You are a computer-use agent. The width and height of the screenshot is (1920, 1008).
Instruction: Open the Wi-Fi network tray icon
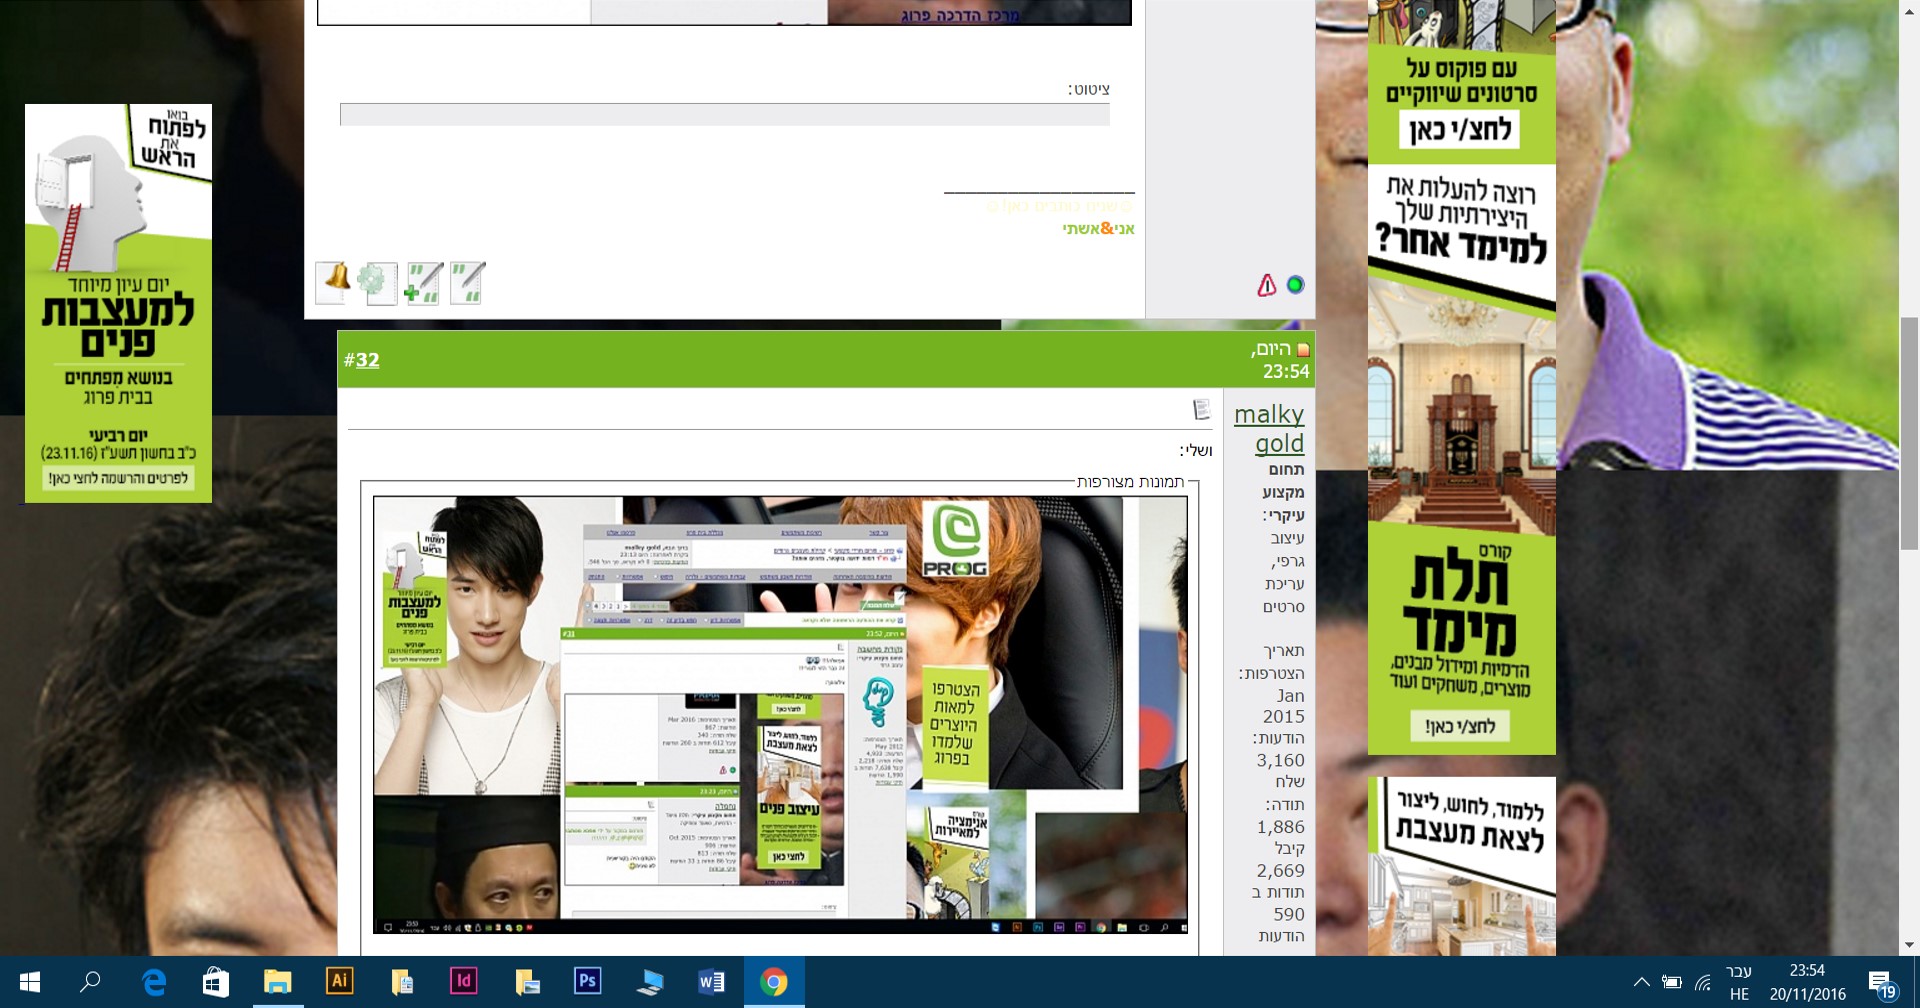click(x=1702, y=982)
